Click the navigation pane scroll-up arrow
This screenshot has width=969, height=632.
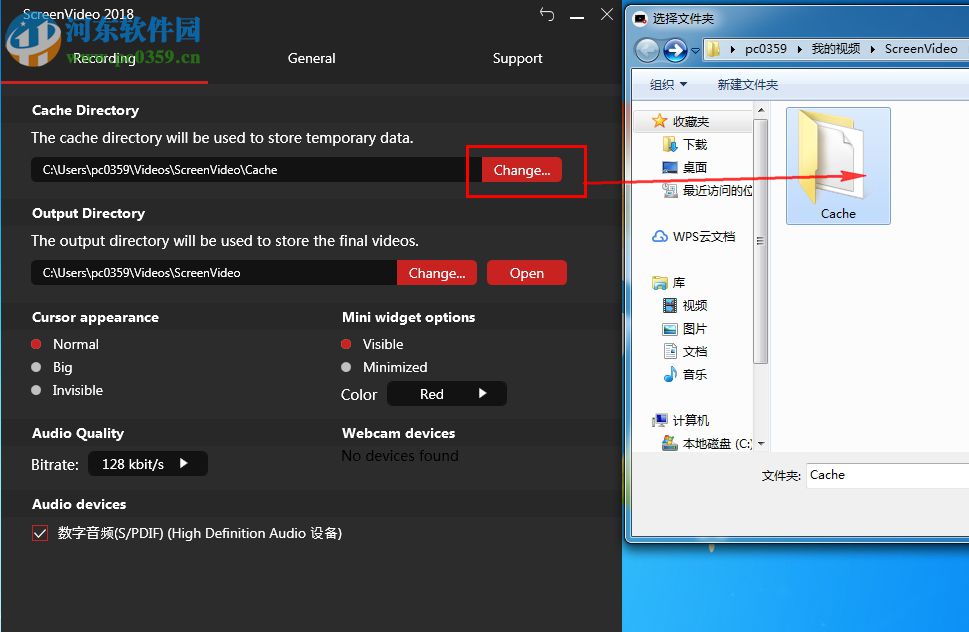pyautogui.click(x=761, y=111)
